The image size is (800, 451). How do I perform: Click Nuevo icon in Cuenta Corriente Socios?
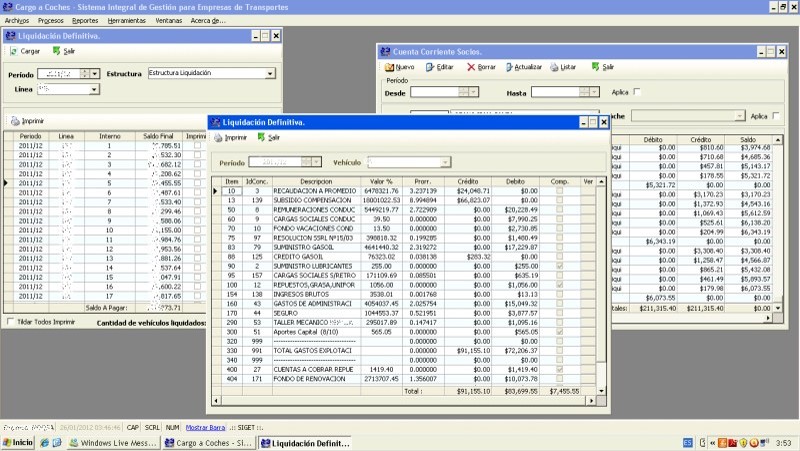click(388, 67)
